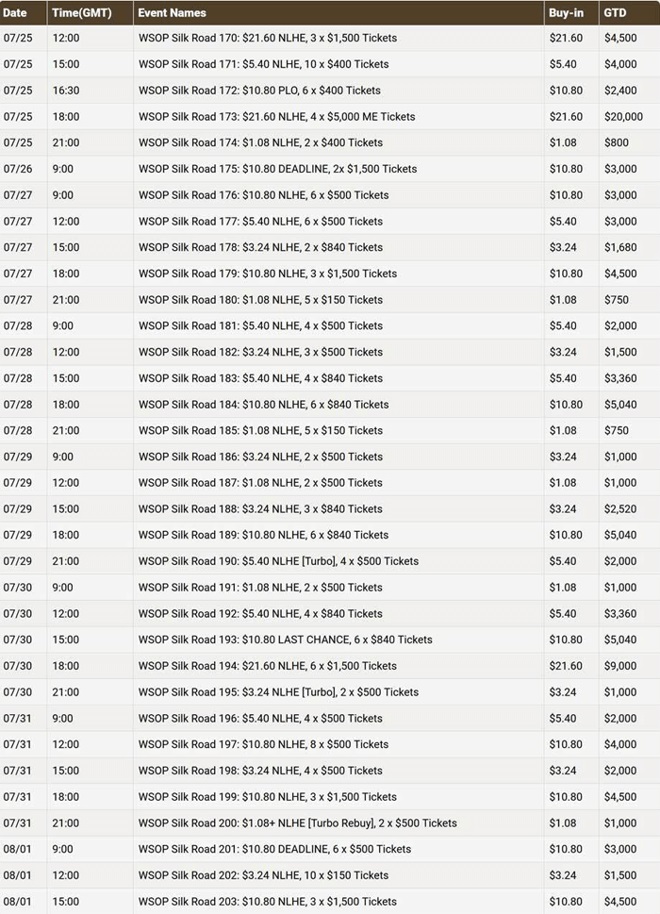The width and height of the screenshot is (660, 914).
Task: Click the $20,000 GTD value
Action: (623, 117)
